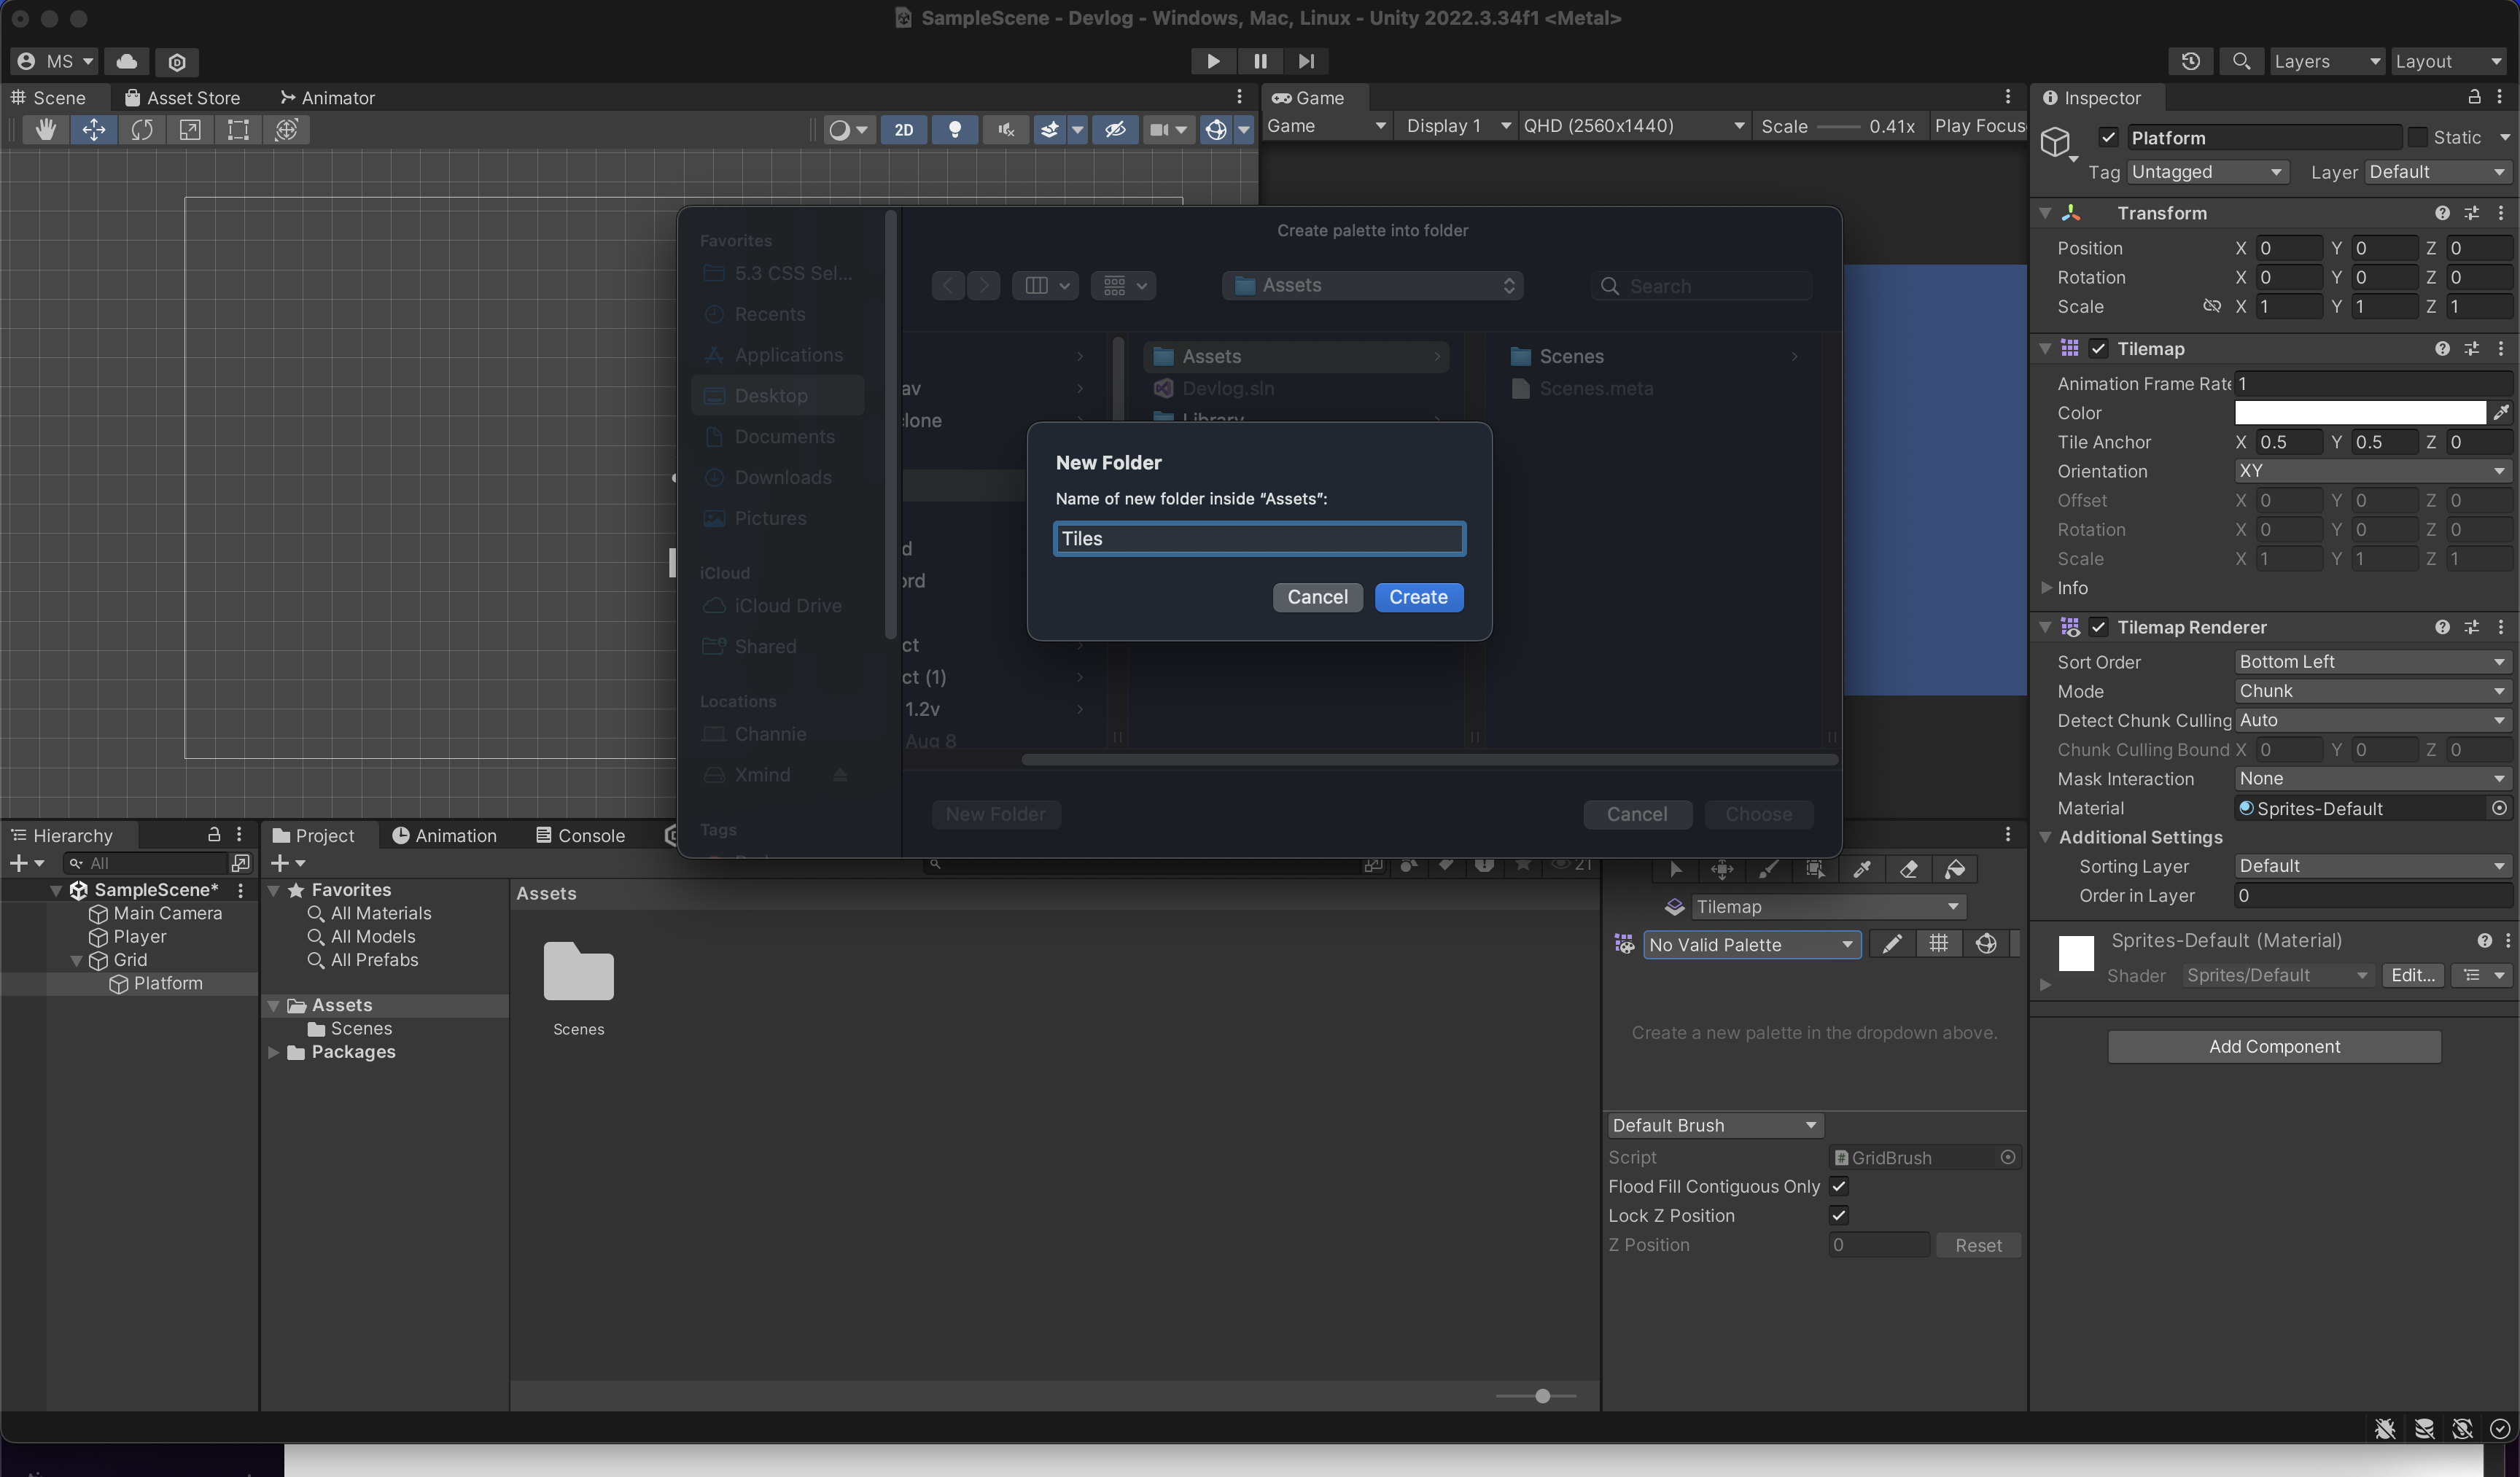Open the Sort Order dropdown
The width and height of the screenshot is (2520, 1477).
[2371, 662]
